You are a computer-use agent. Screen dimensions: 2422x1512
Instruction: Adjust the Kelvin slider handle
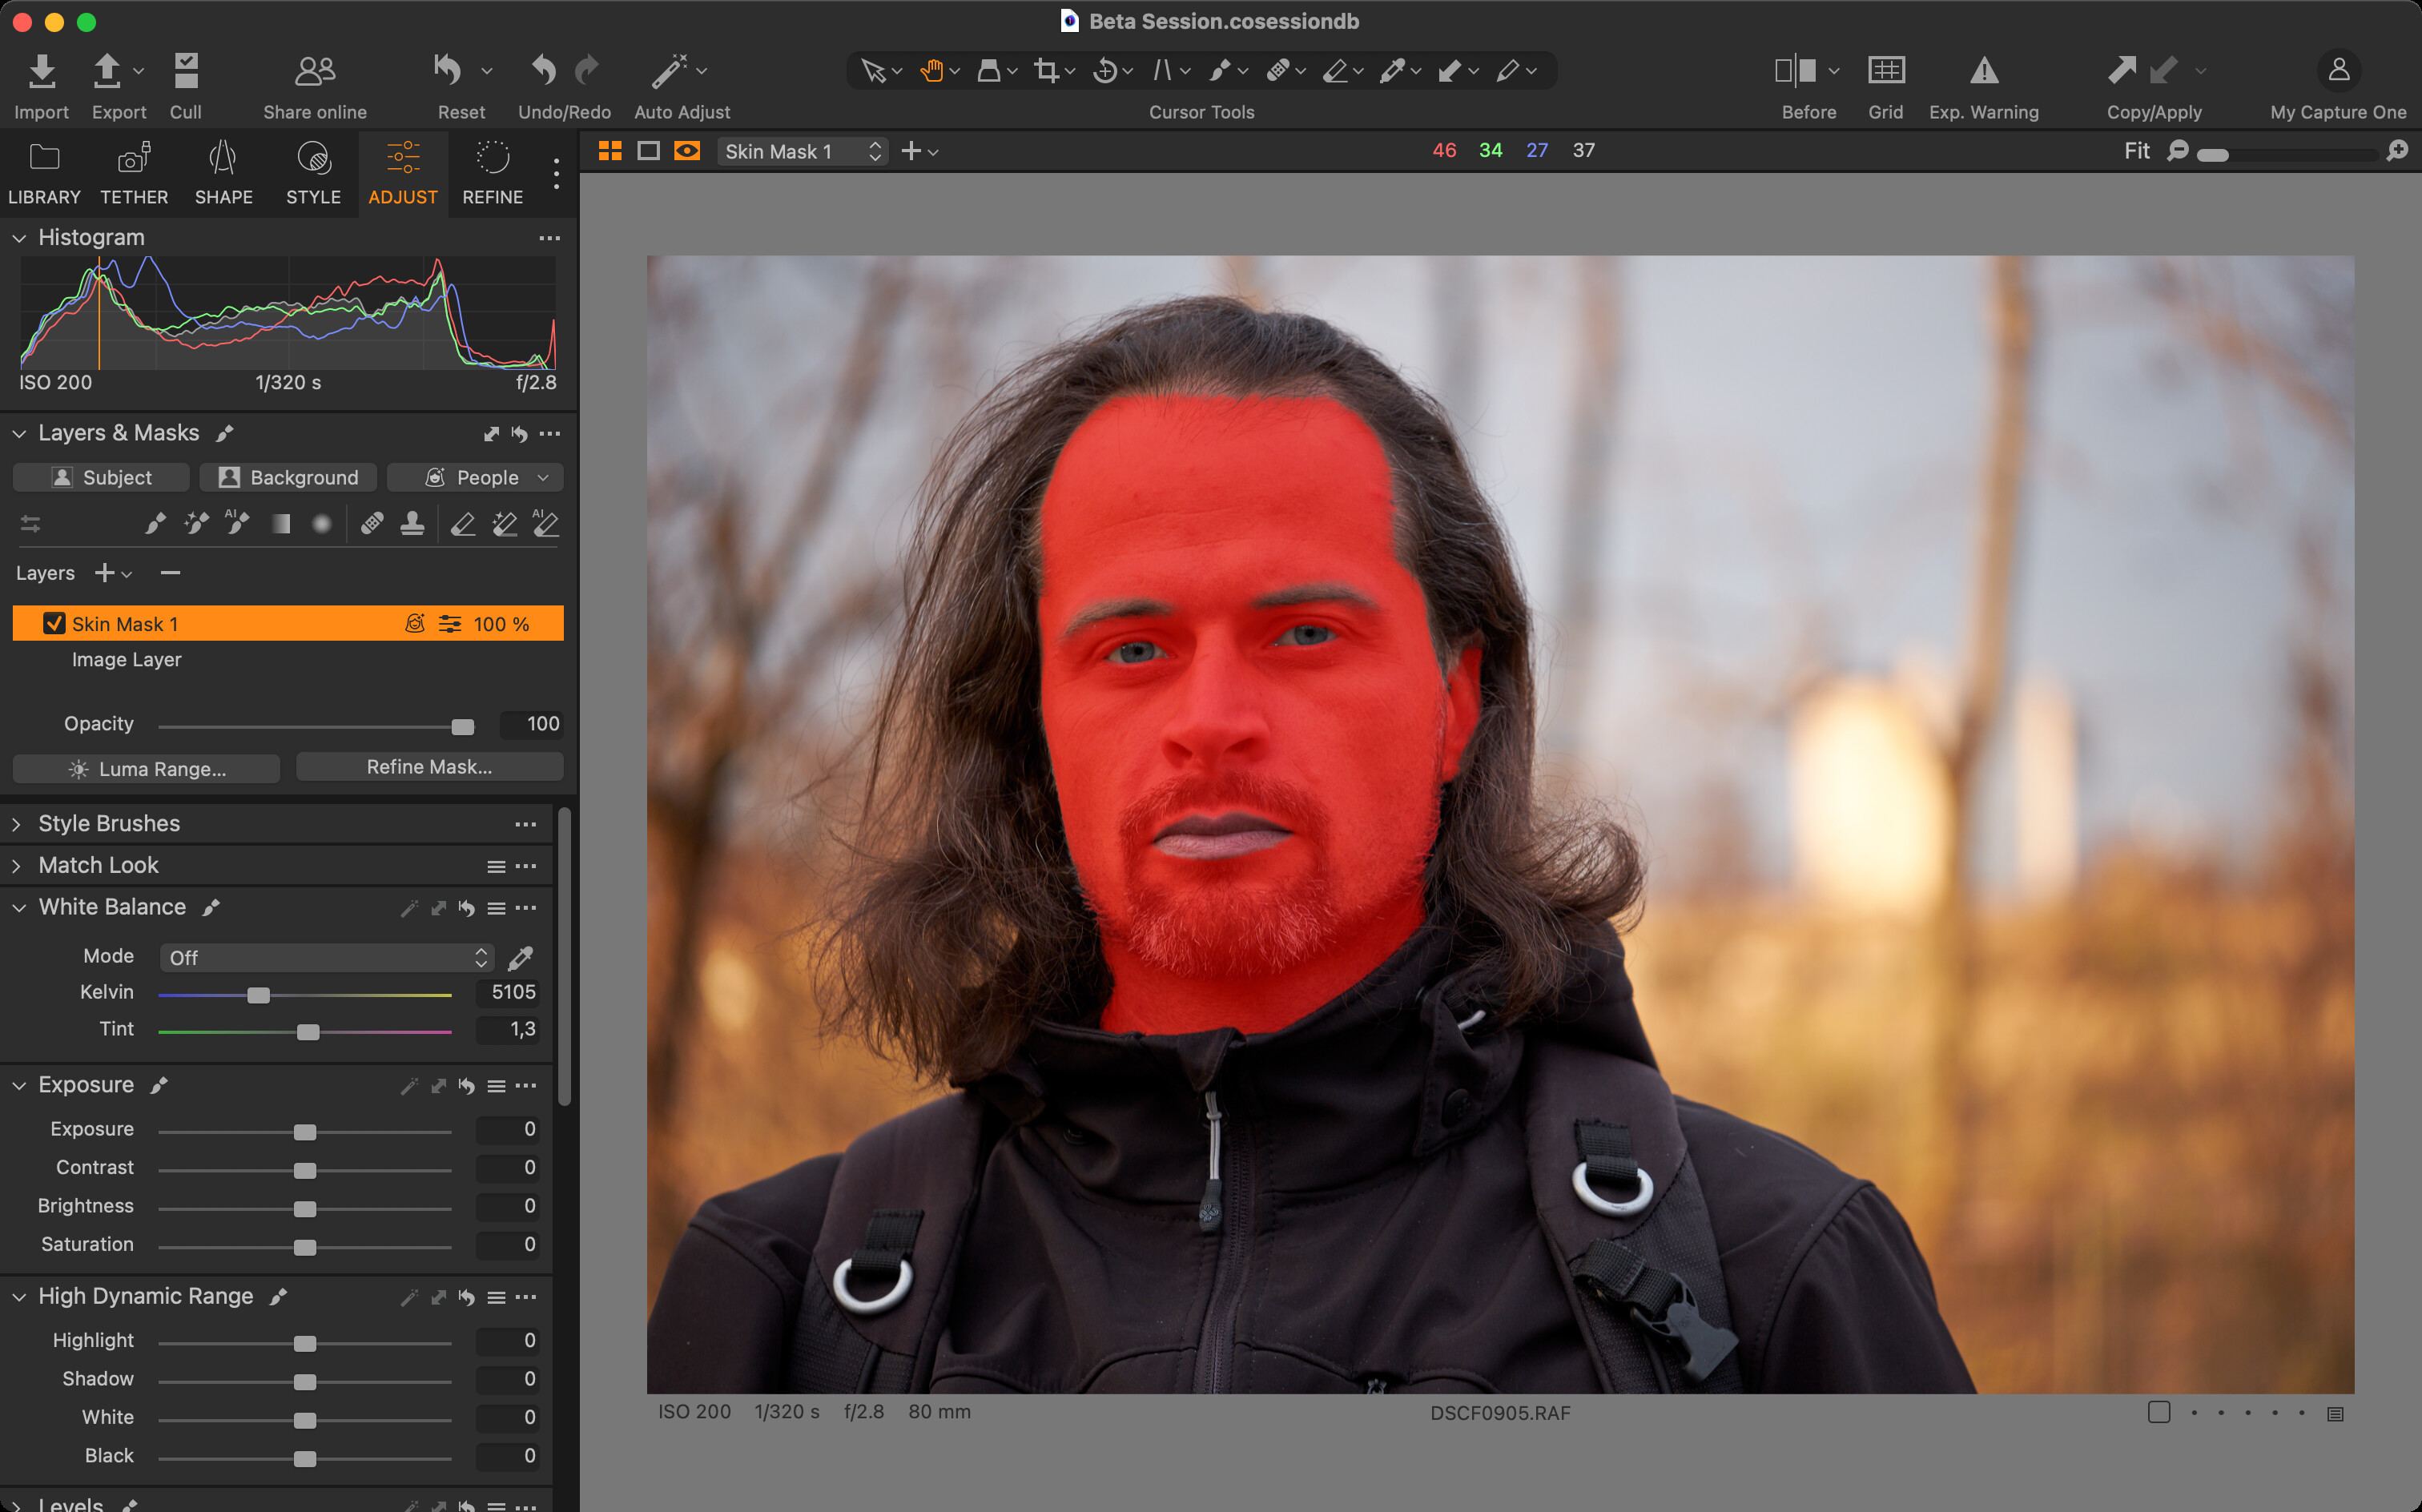tap(258, 995)
